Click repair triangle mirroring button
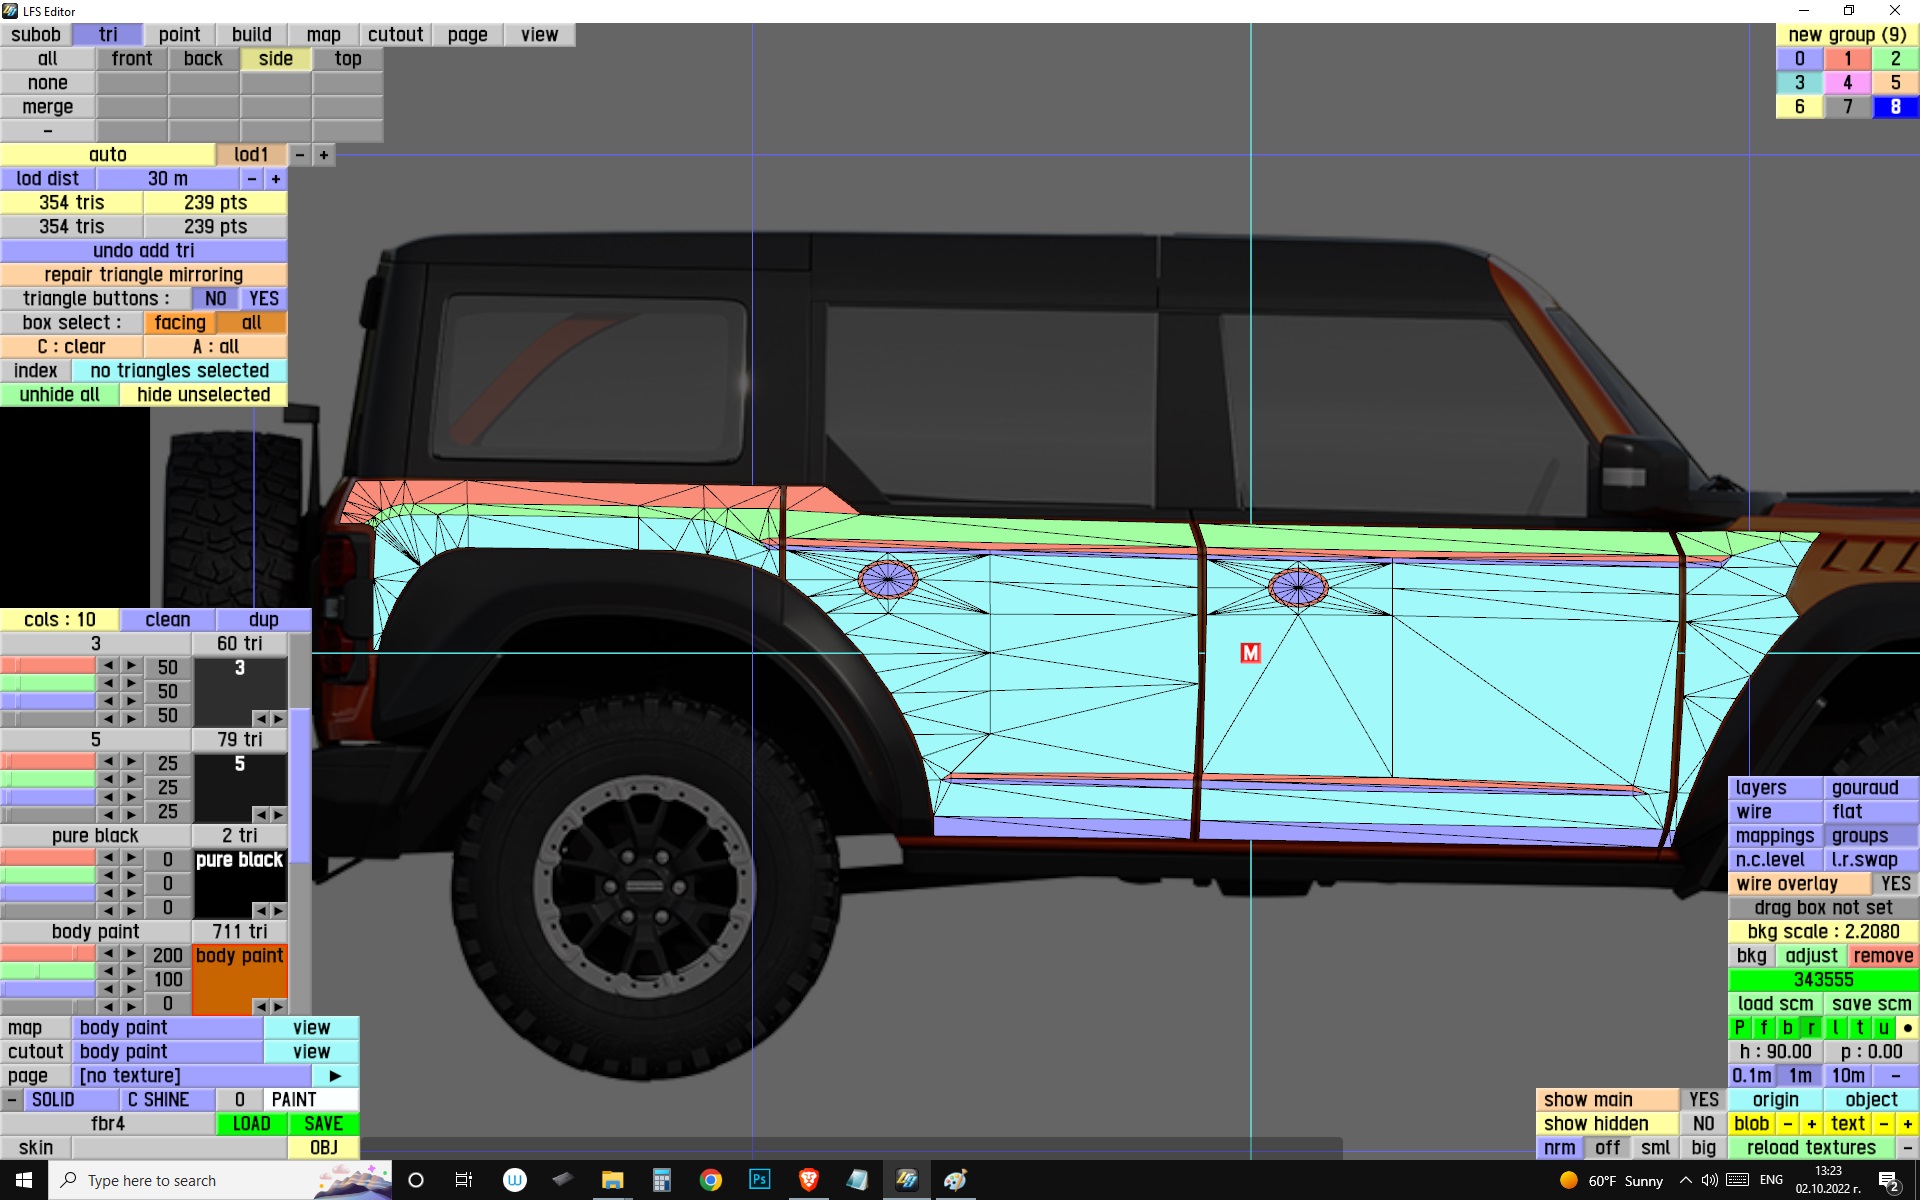The height and width of the screenshot is (1200, 1920). point(143,275)
